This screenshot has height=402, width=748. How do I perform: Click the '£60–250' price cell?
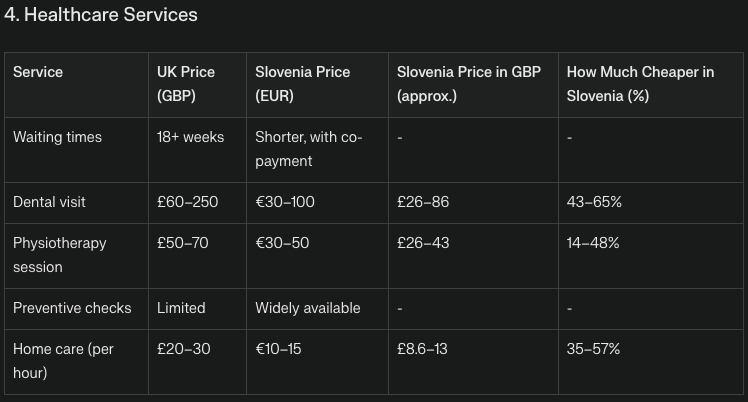tap(187, 202)
